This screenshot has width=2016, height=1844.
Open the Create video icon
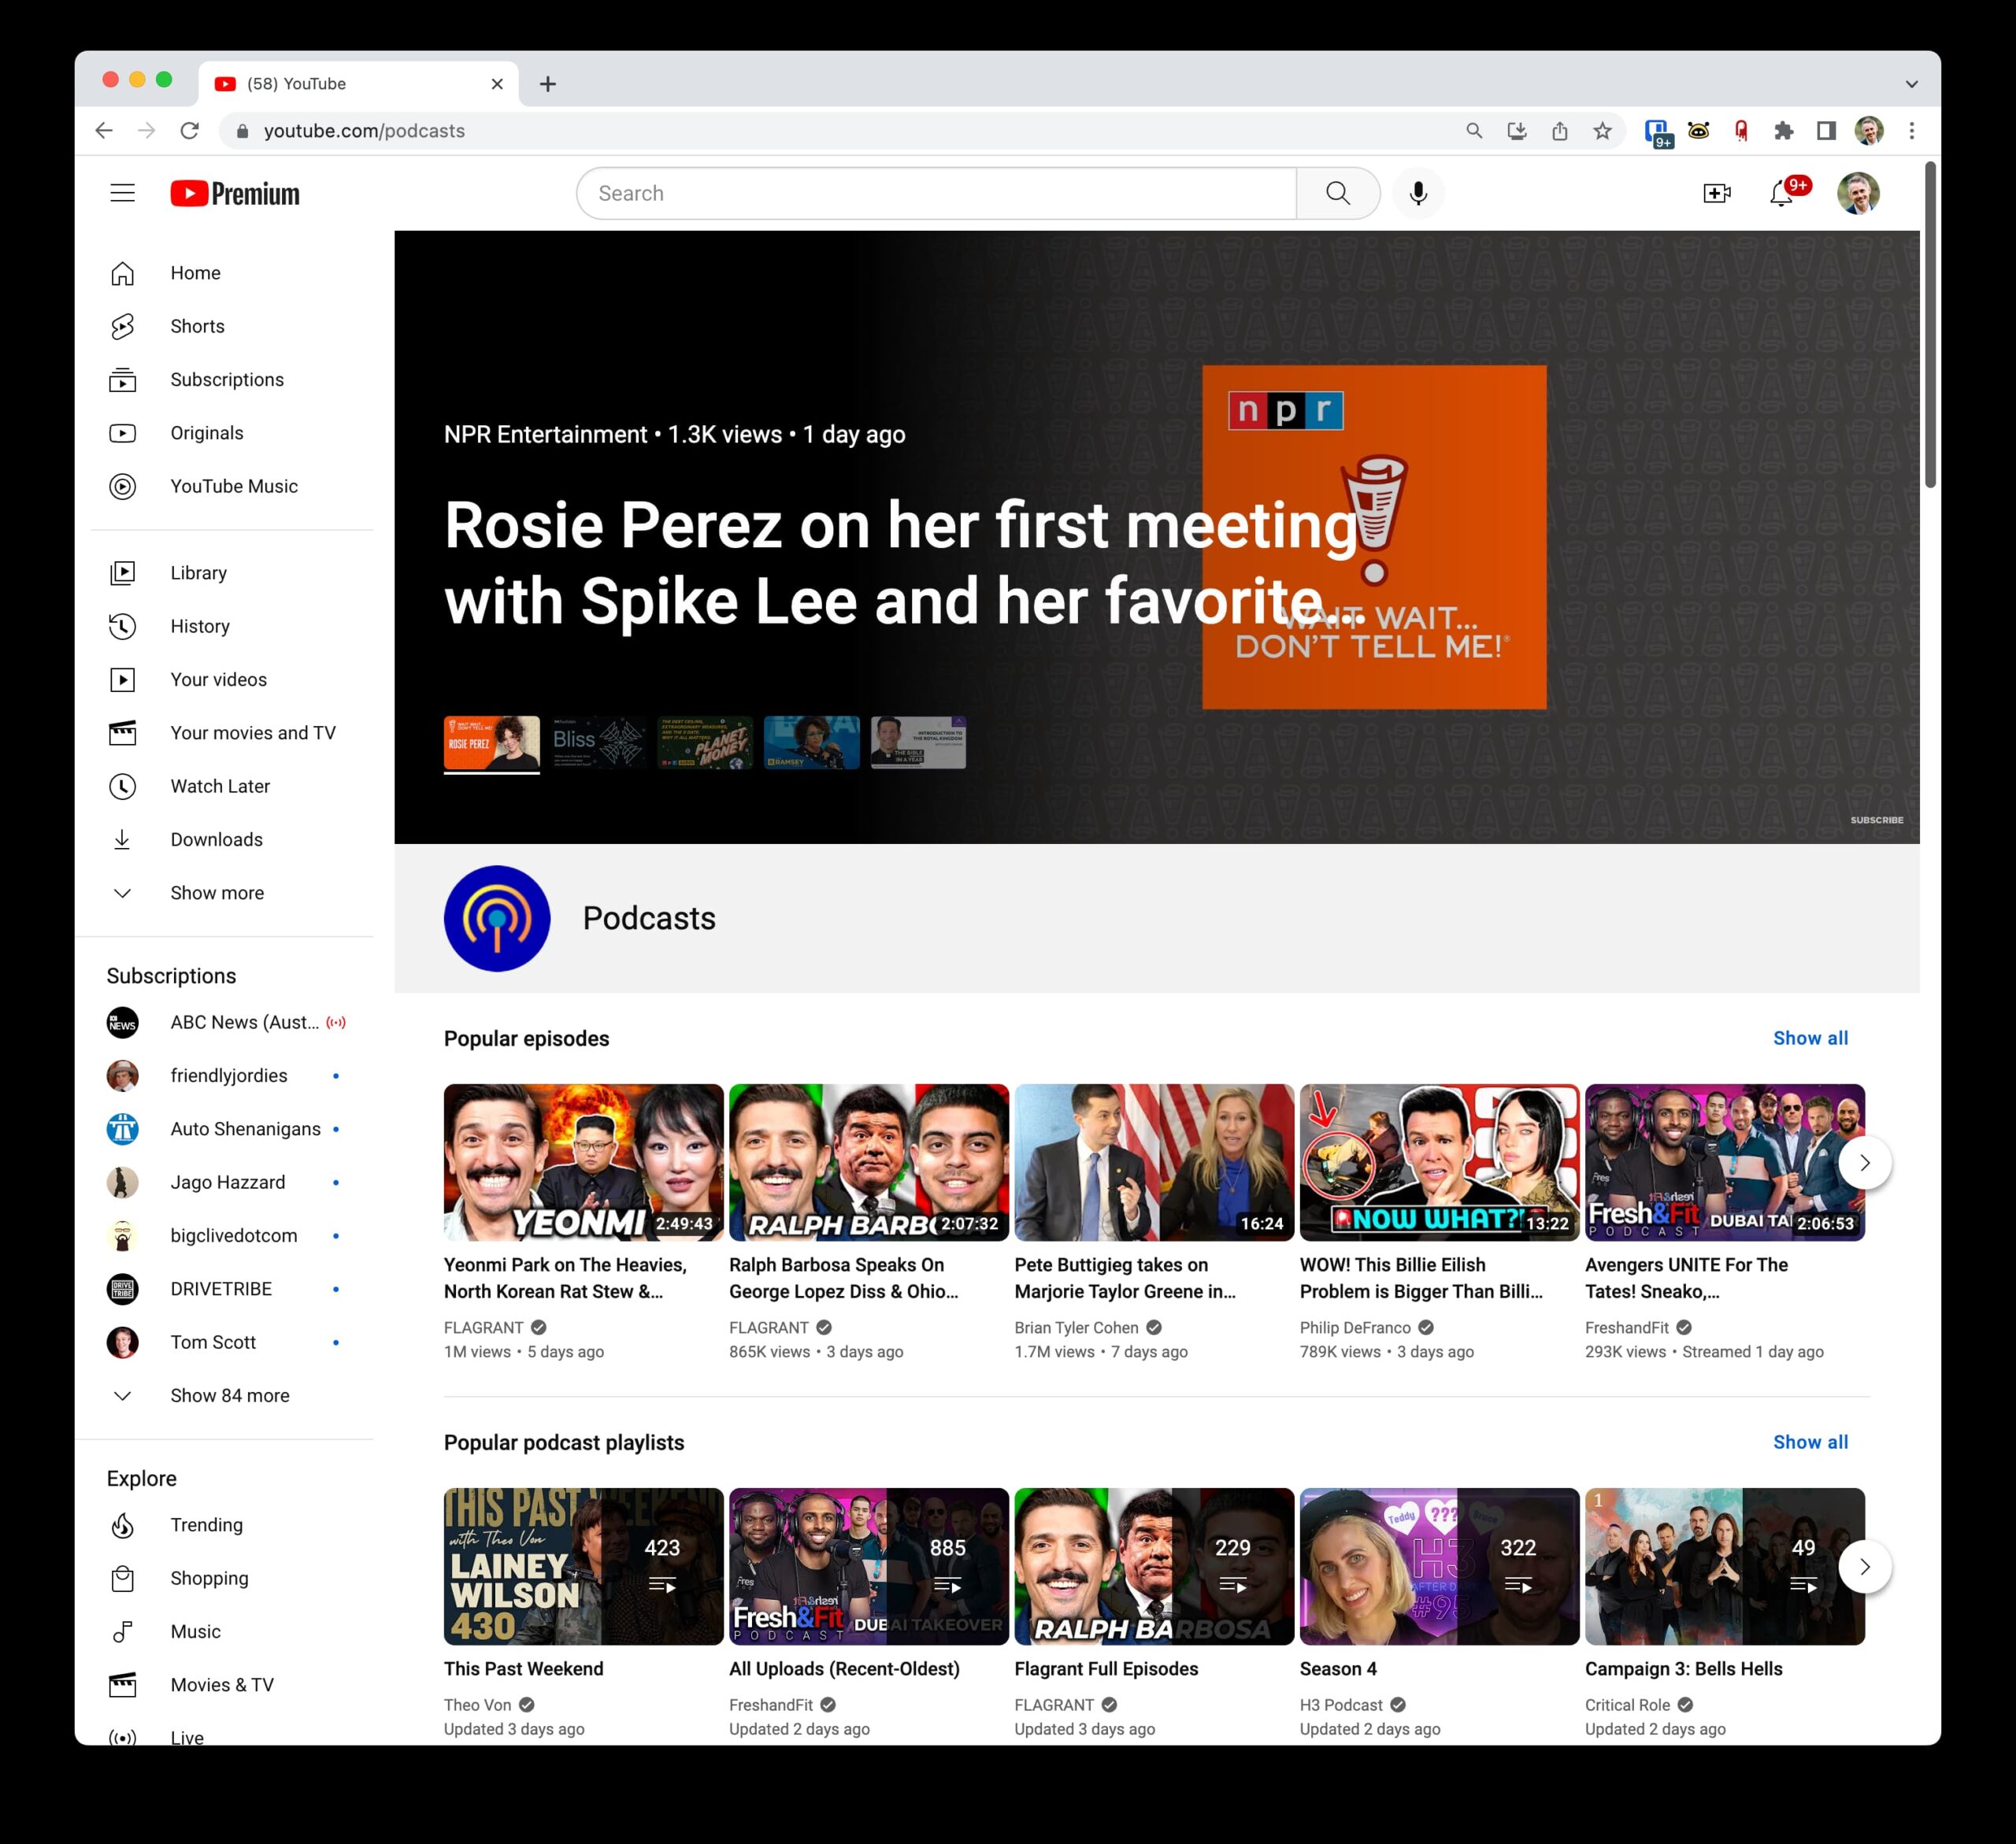(1716, 193)
